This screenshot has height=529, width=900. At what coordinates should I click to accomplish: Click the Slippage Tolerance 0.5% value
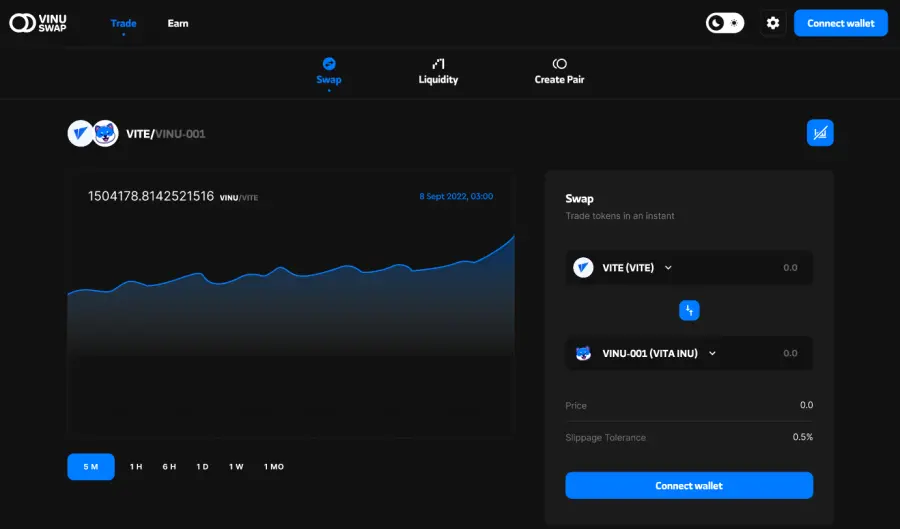(802, 437)
